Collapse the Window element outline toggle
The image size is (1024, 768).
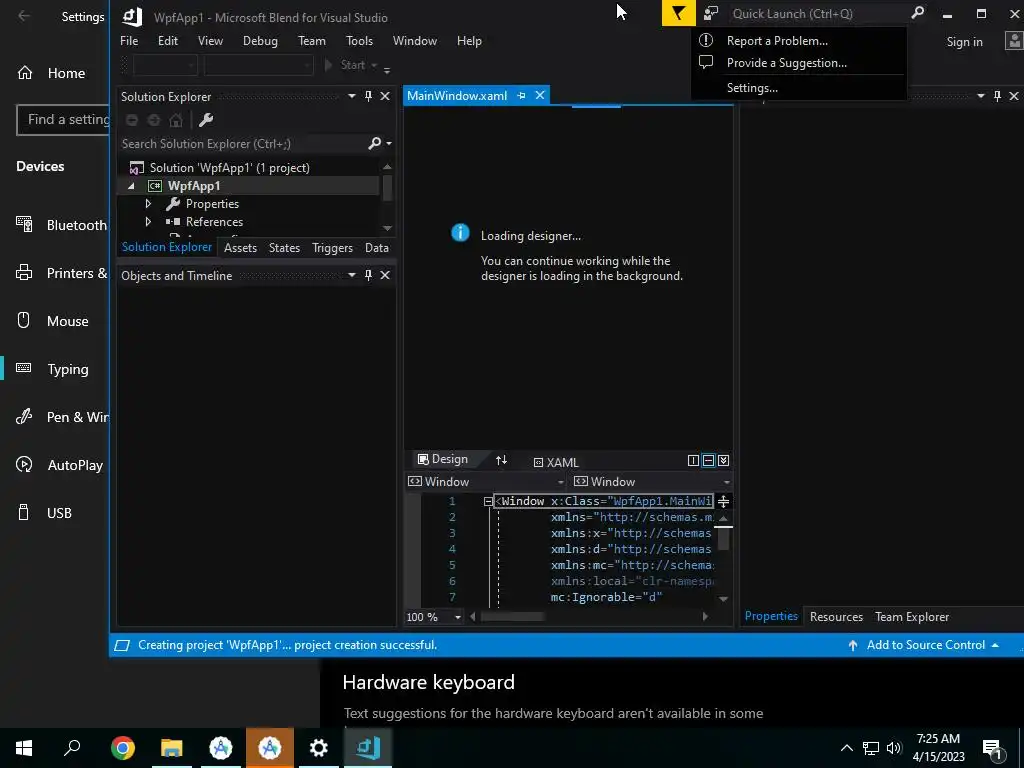click(x=488, y=502)
